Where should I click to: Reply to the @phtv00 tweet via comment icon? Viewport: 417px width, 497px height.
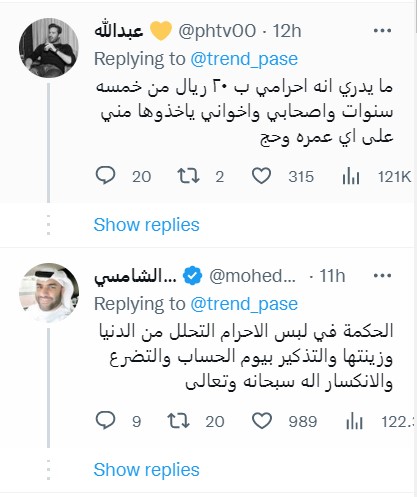point(105,176)
